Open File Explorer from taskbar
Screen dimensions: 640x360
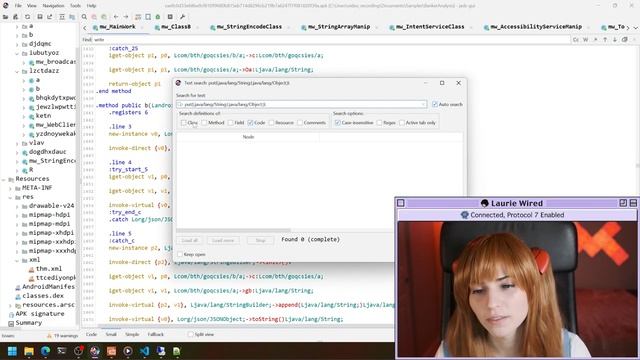[29, 351]
